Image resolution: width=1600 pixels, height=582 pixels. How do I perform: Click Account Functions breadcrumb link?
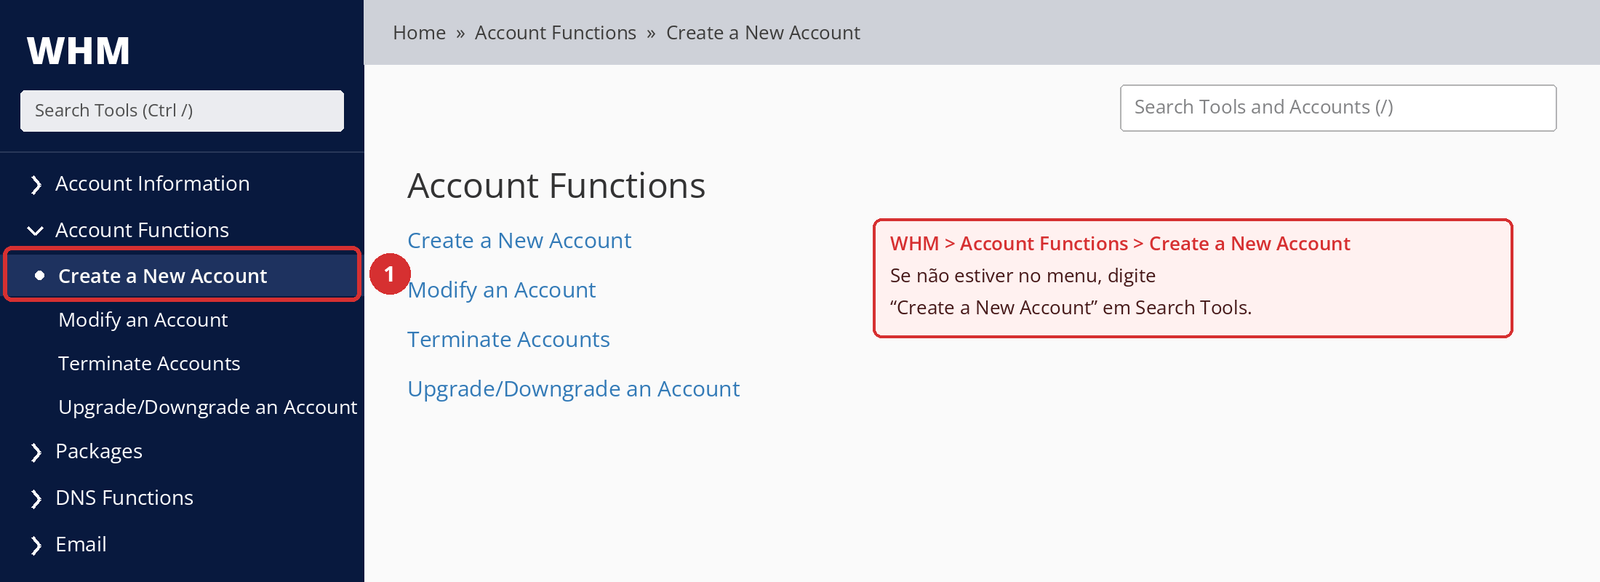tap(555, 33)
